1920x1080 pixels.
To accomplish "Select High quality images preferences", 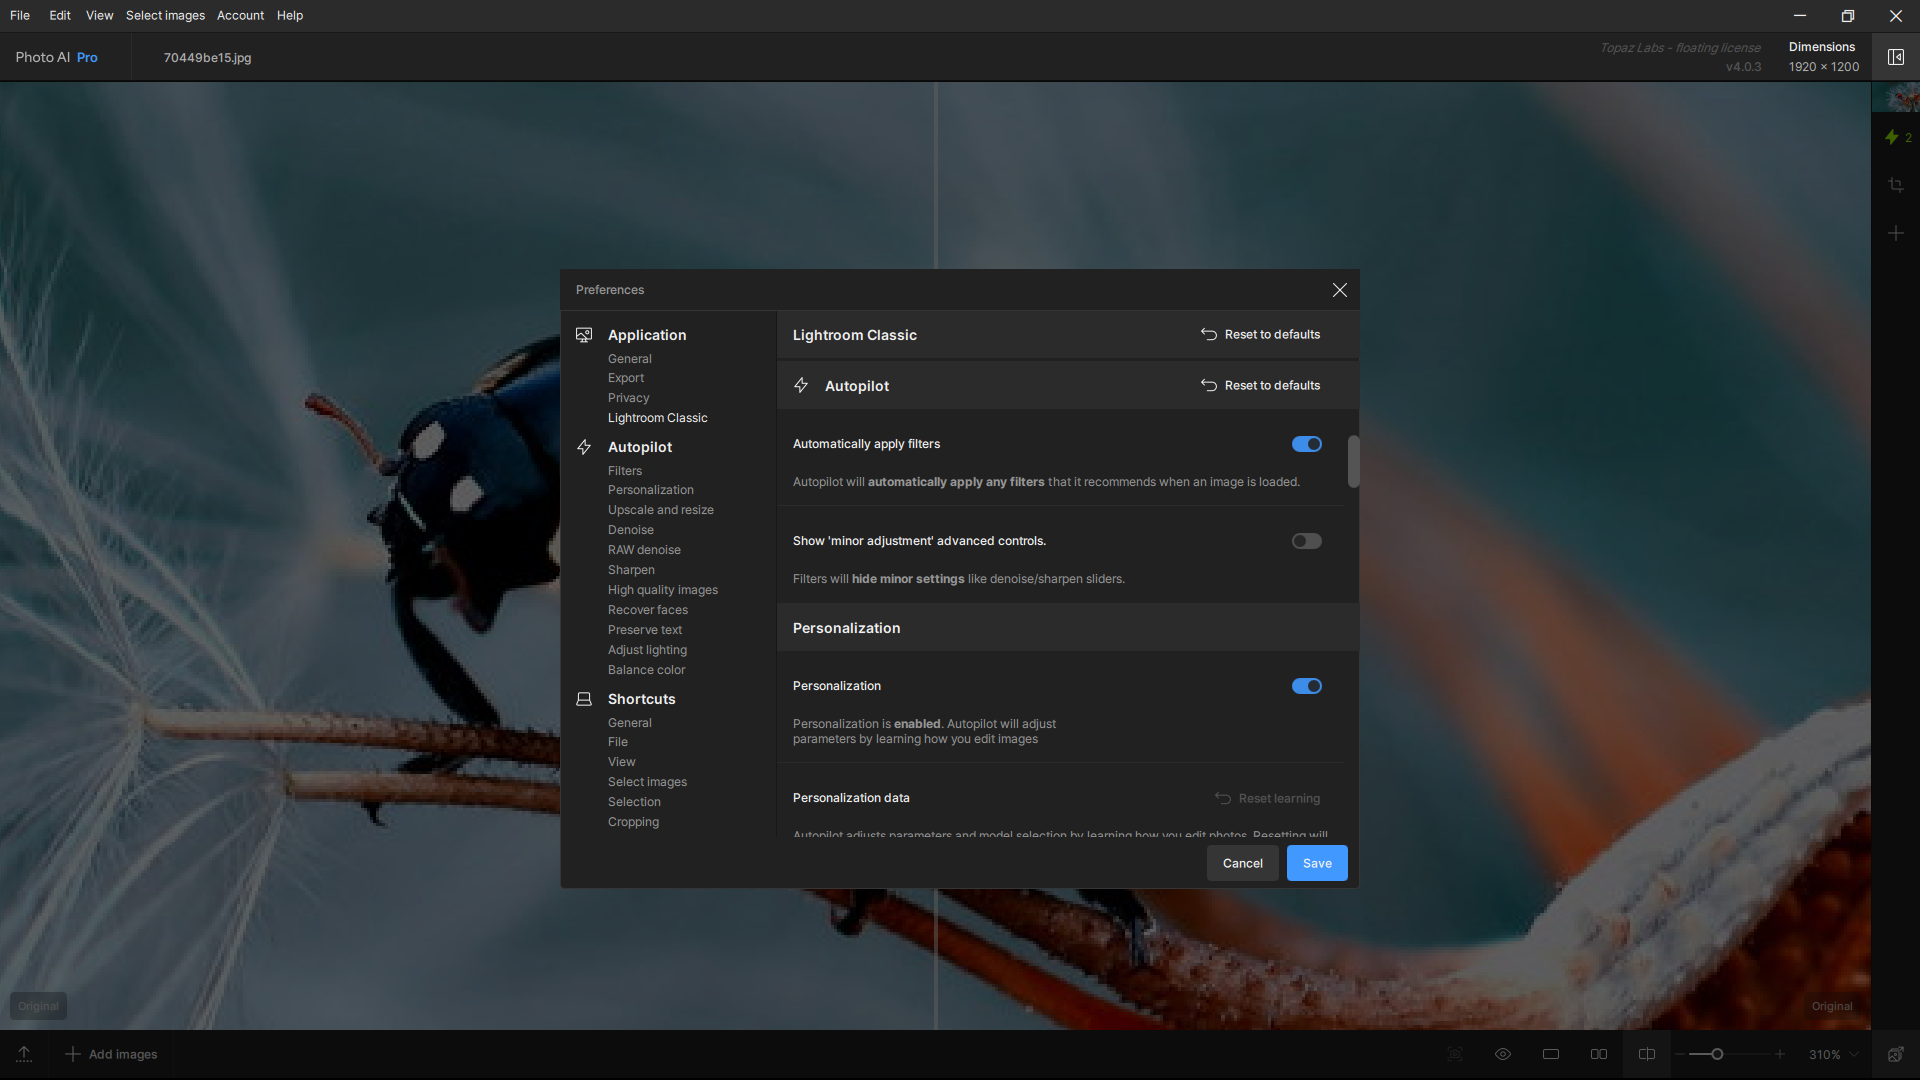I will coord(662,589).
